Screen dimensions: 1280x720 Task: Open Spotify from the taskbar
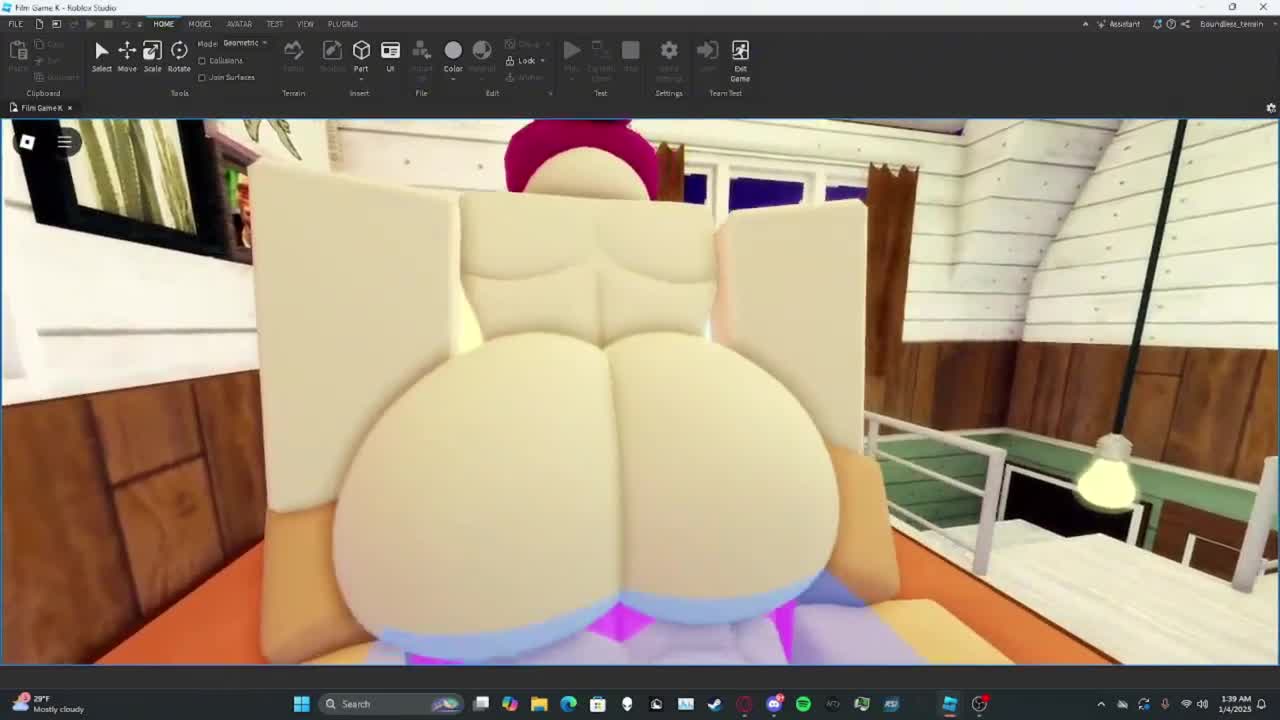803,704
